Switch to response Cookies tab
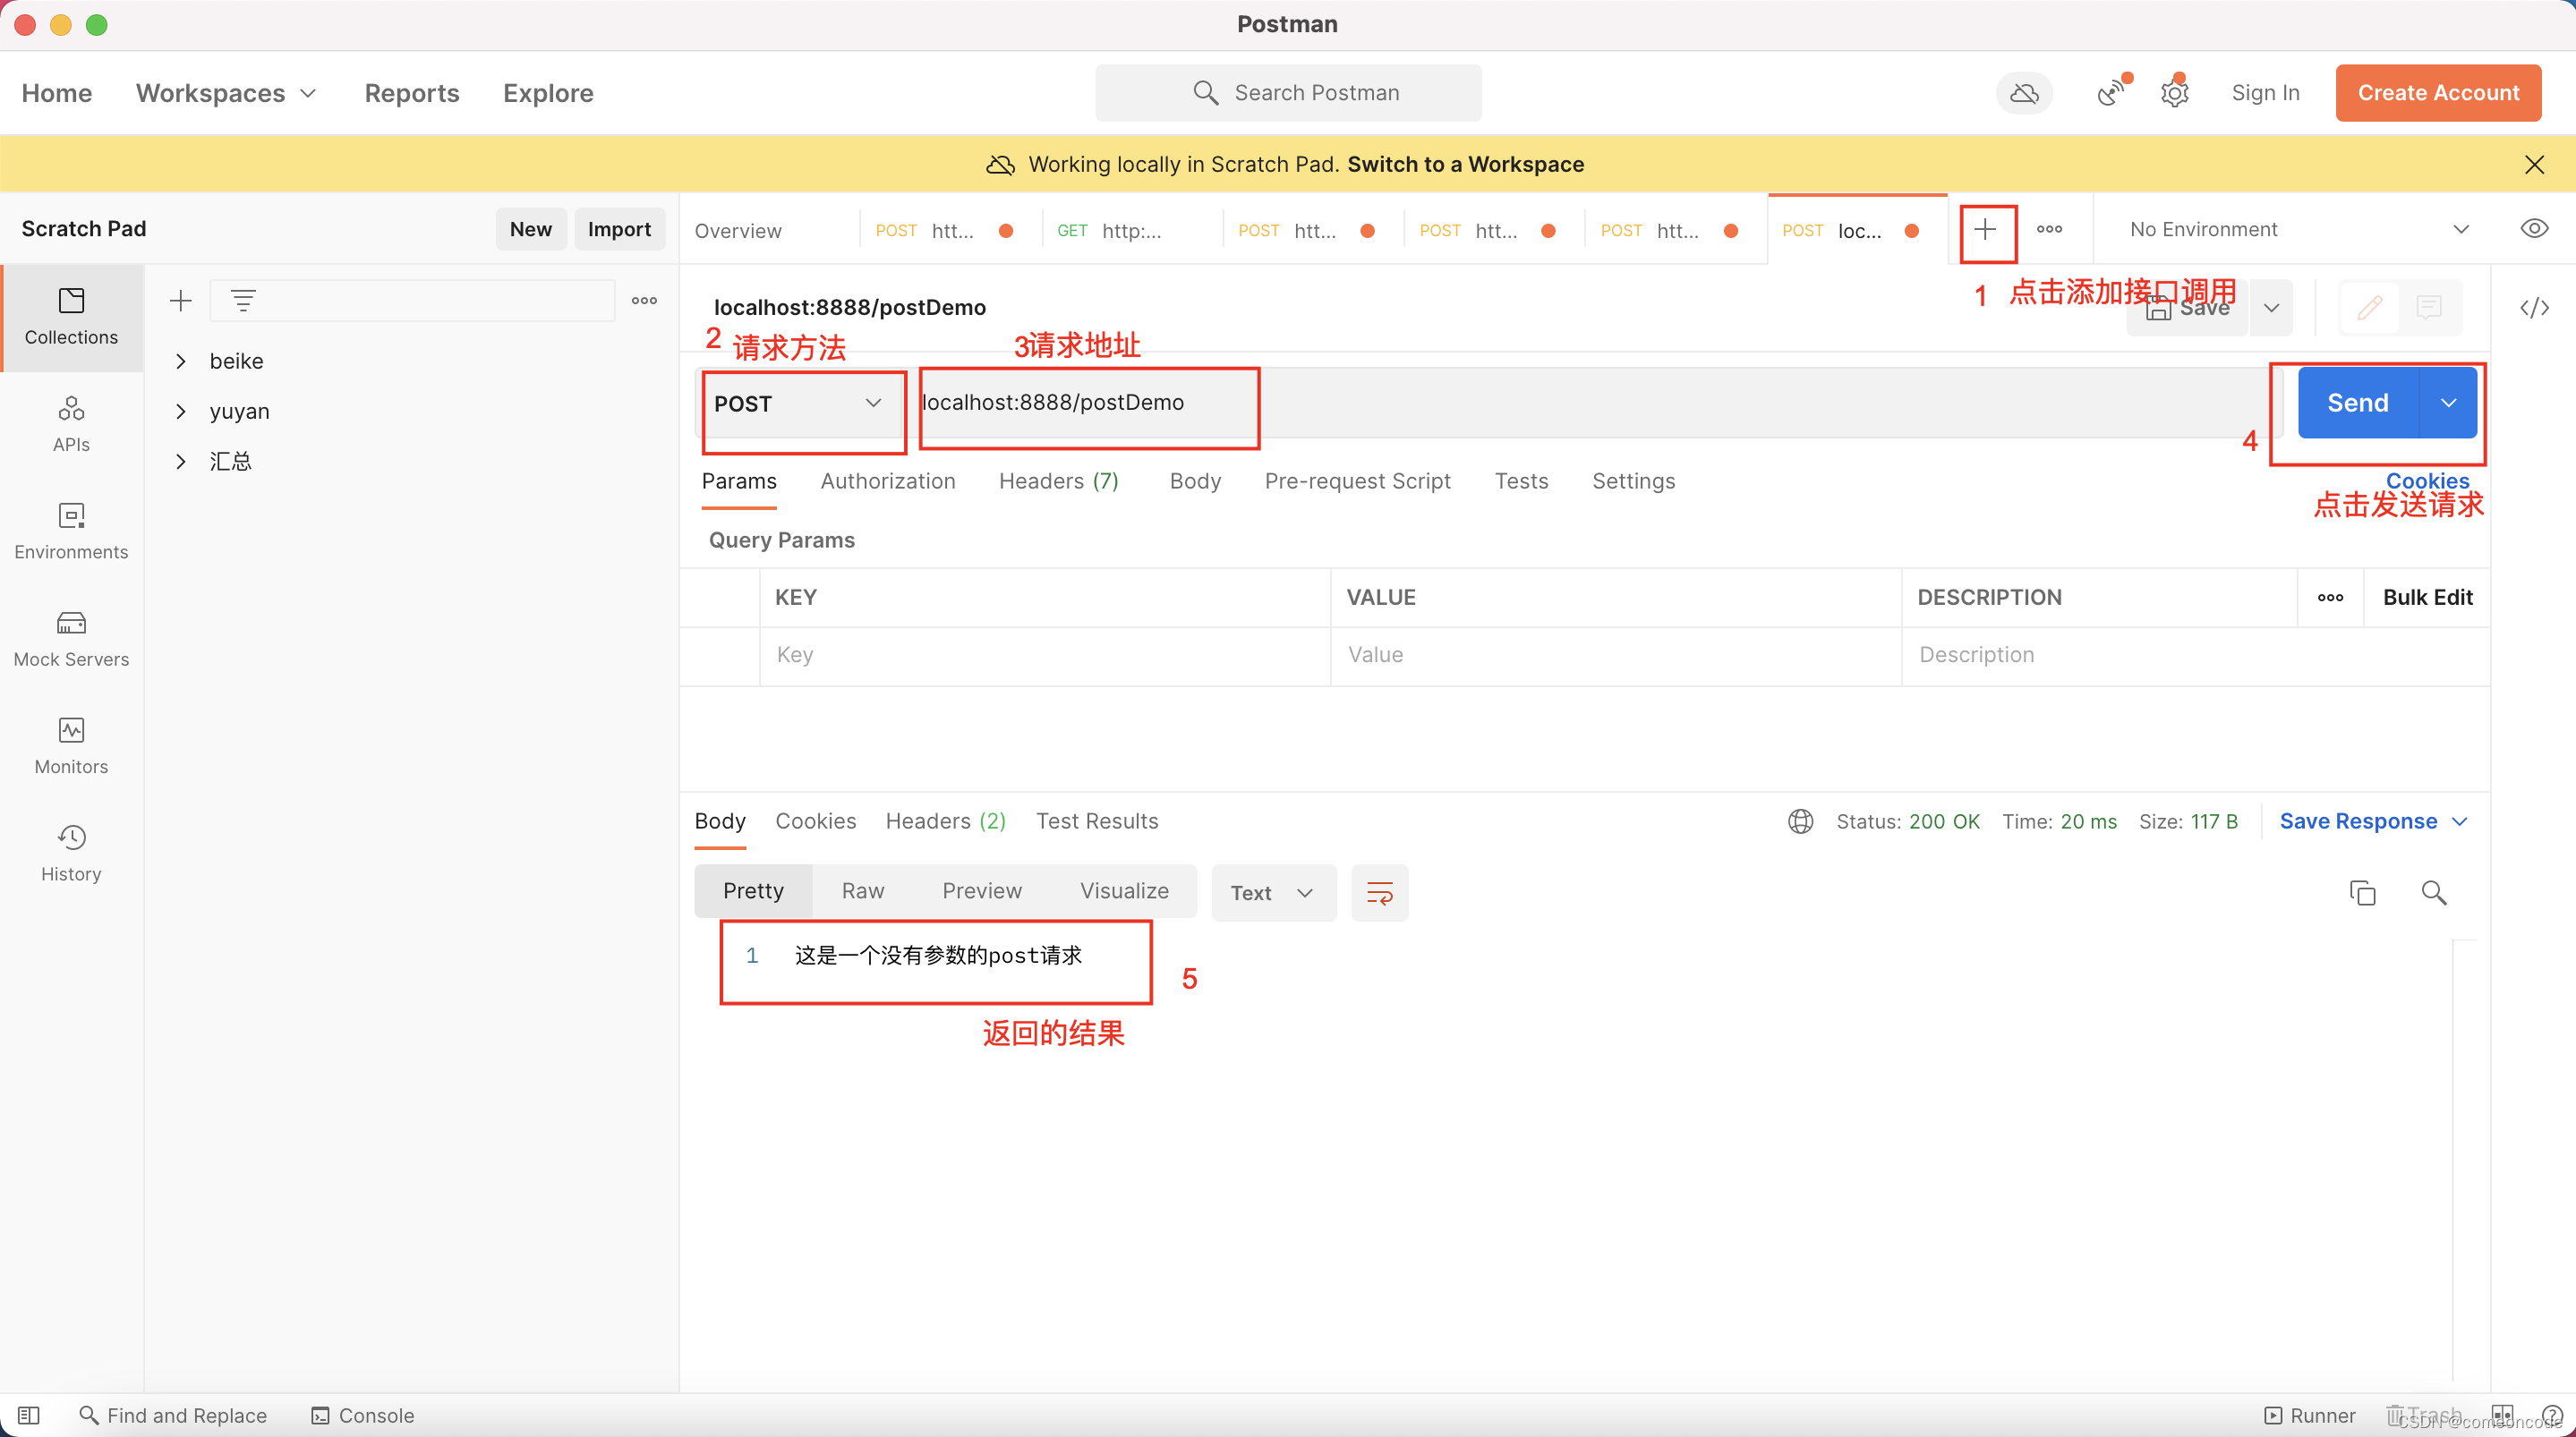2576x1437 pixels. tap(815, 821)
